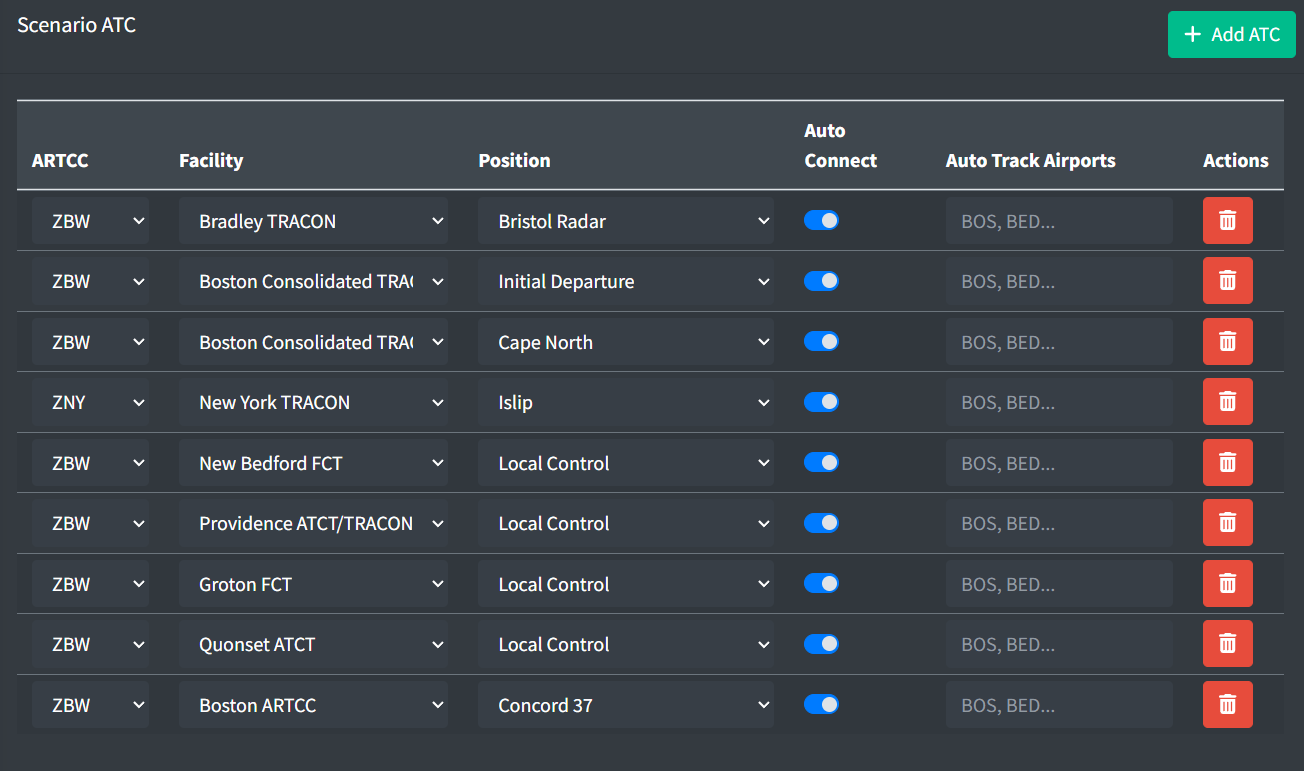The image size is (1304, 771).
Task: Expand the Quonset ATCT facility dropdown
Action: coord(313,644)
